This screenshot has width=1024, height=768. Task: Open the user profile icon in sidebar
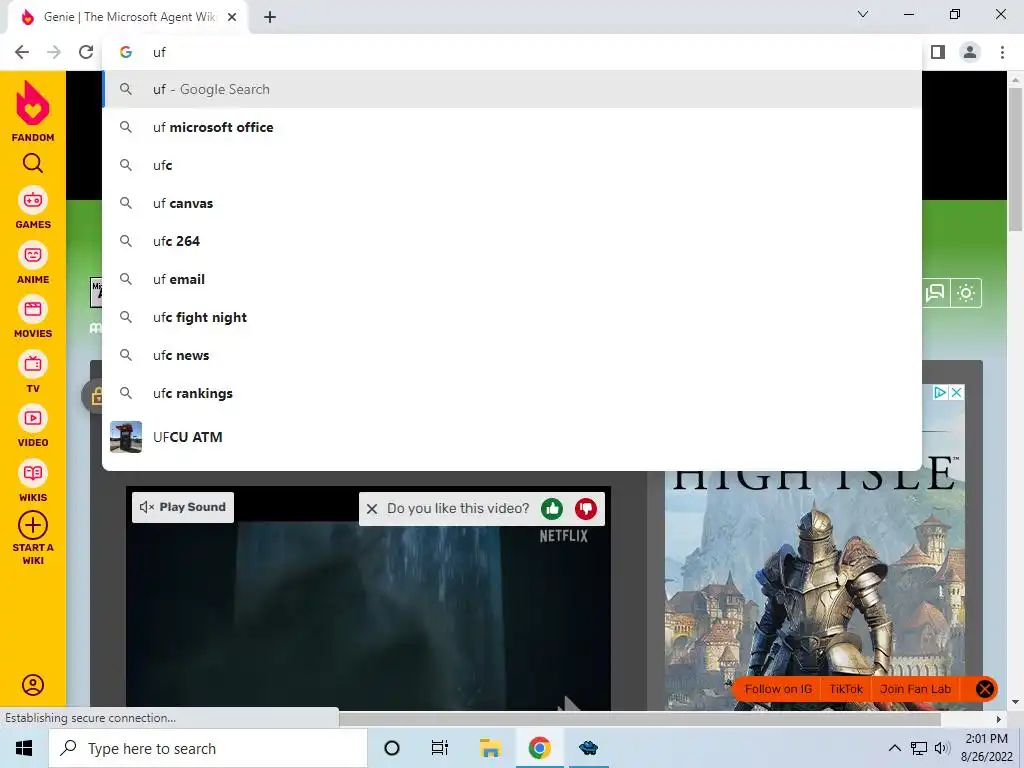pyautogui.click(x=33, y=684)
